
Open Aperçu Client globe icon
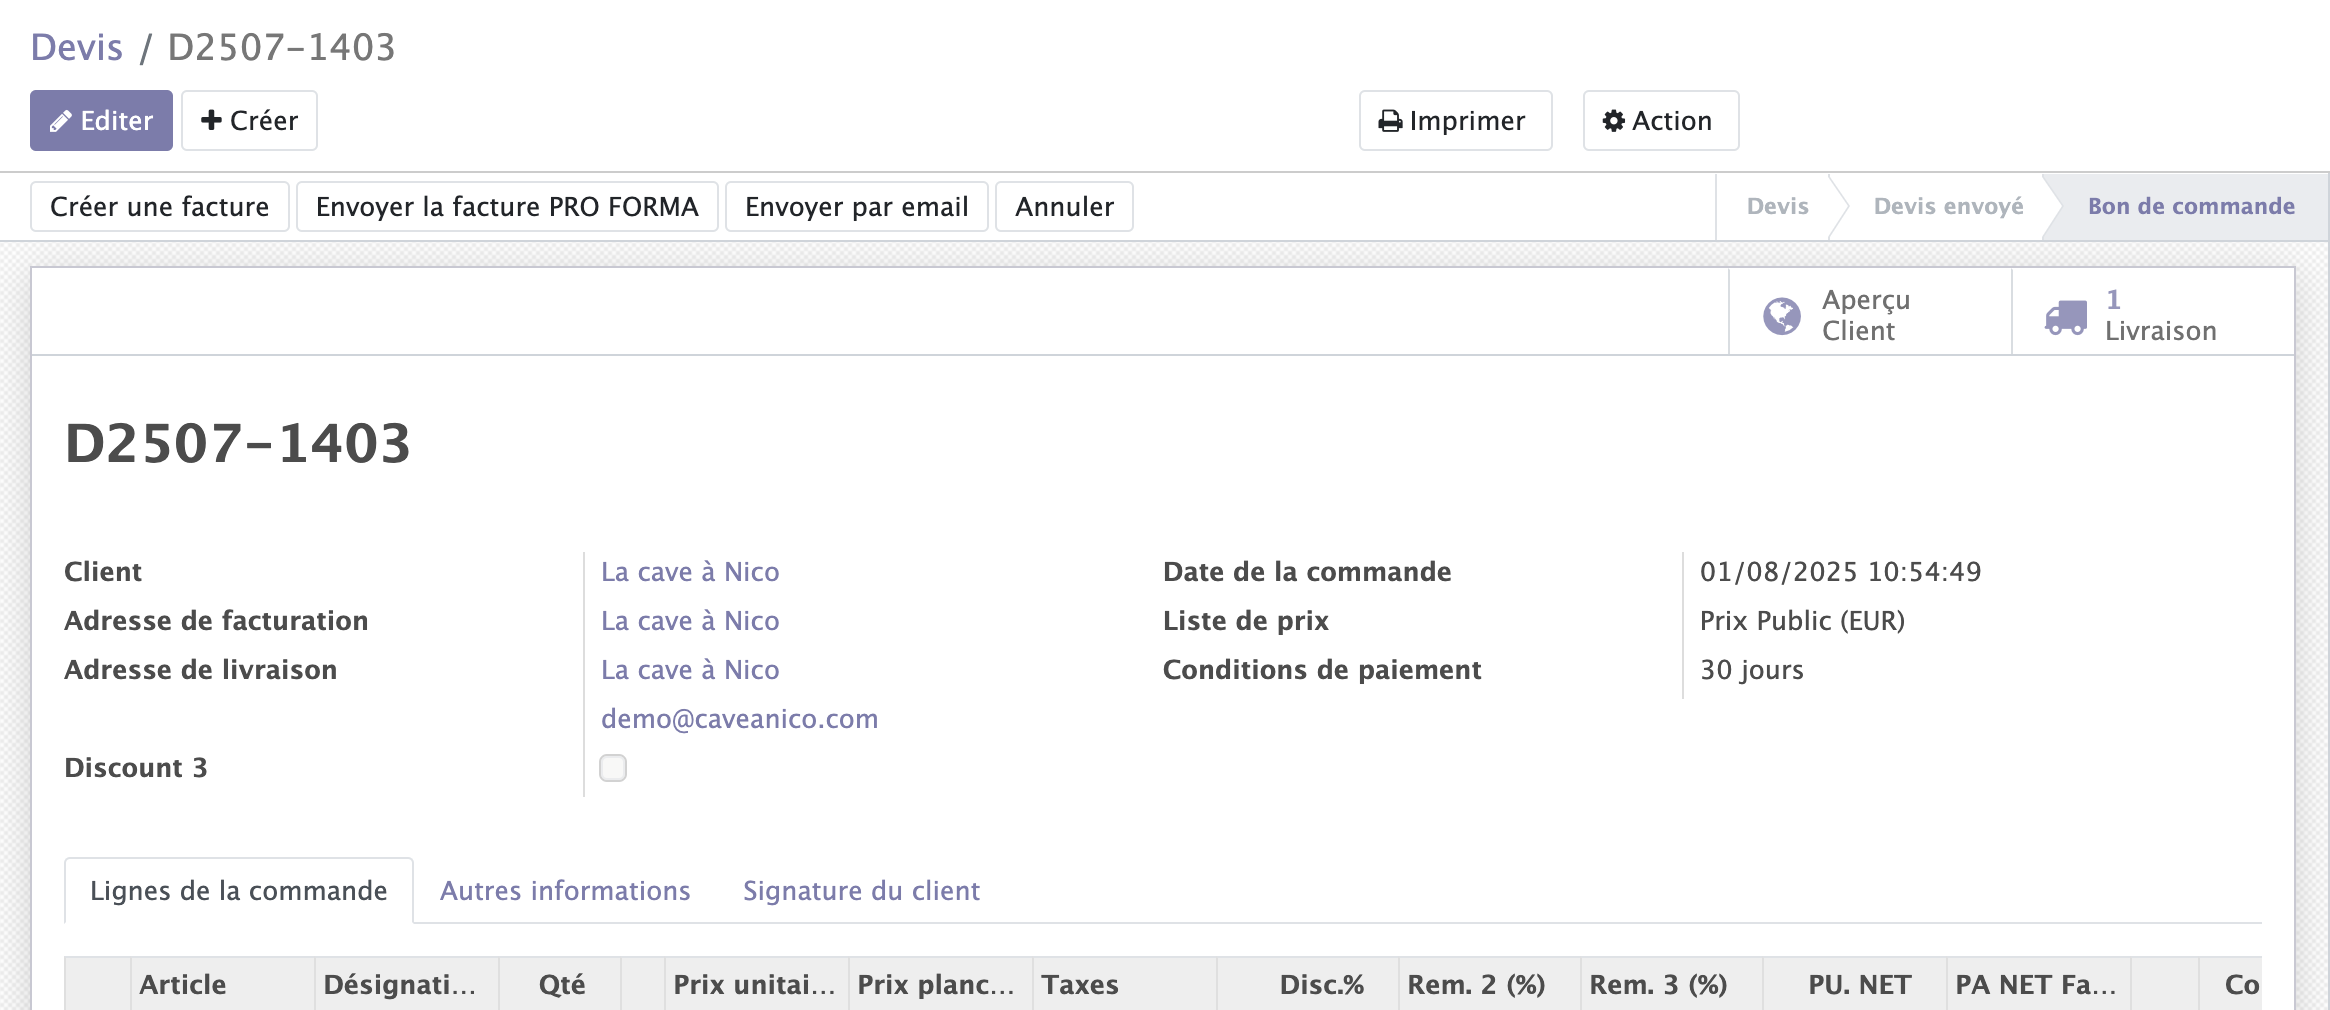(x=1781, y=316)
